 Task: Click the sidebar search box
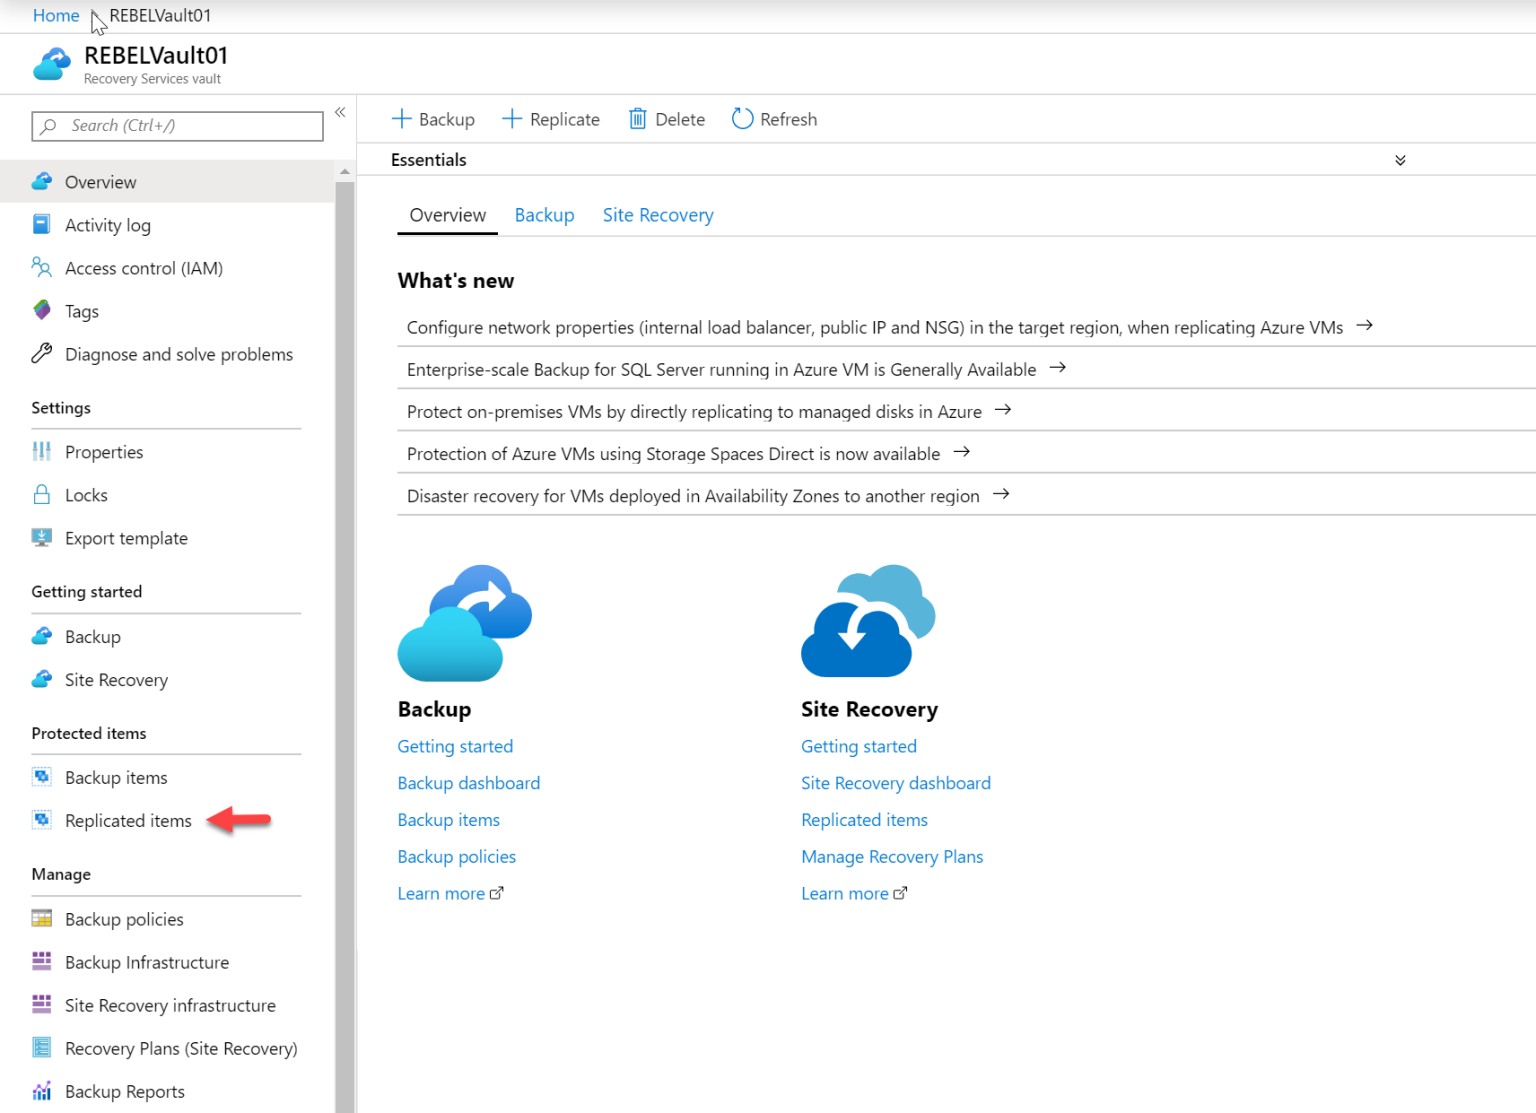click(x=178, y=126)
